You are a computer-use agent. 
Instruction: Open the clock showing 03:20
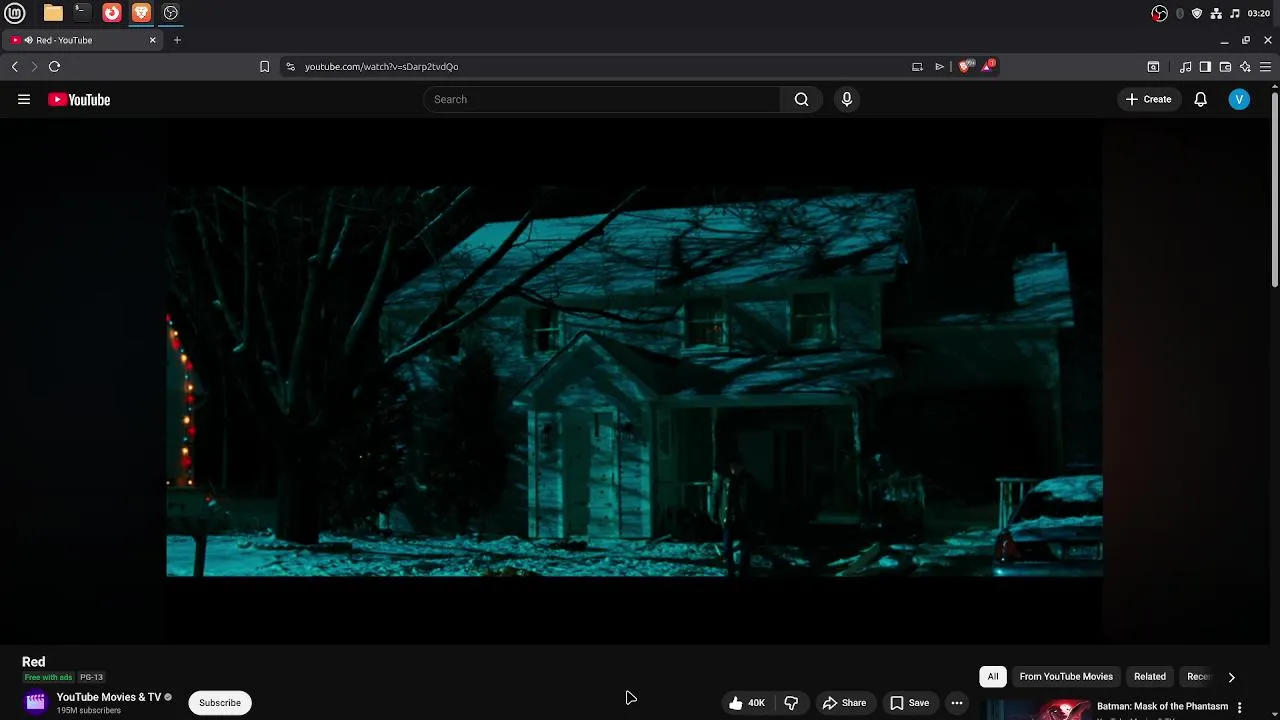click(1259, 13)
